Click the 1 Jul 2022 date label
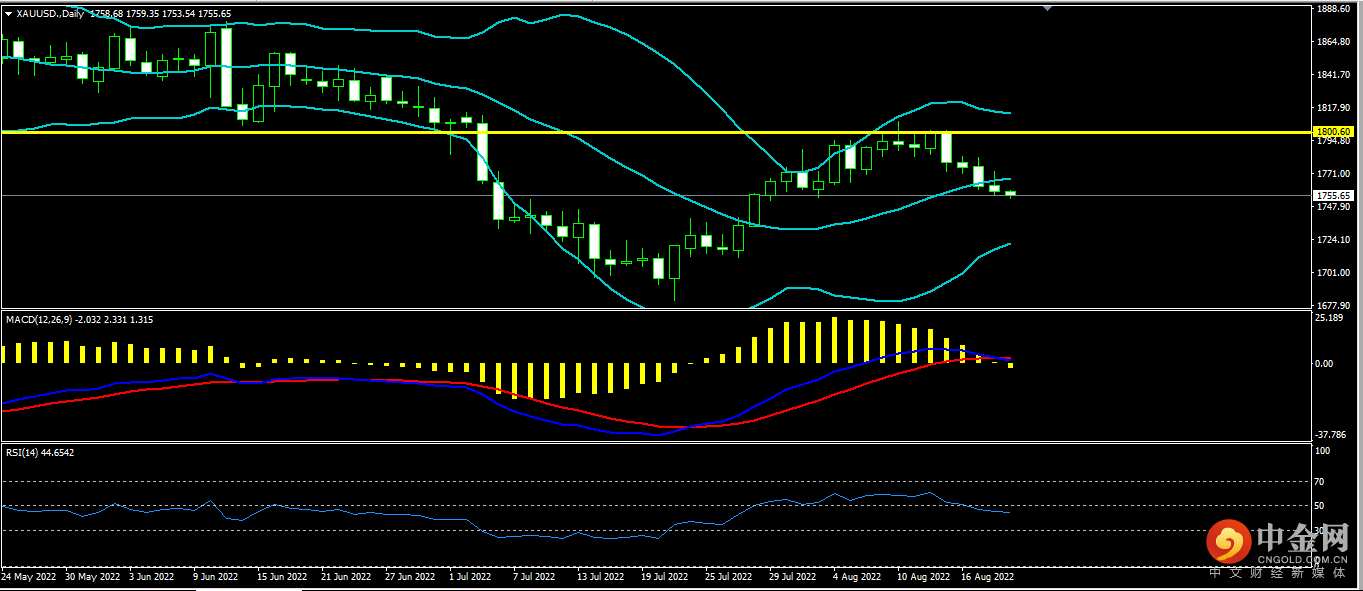Image resolution: width=1363 pixels, height=591 pixels. tap(471, 577)
